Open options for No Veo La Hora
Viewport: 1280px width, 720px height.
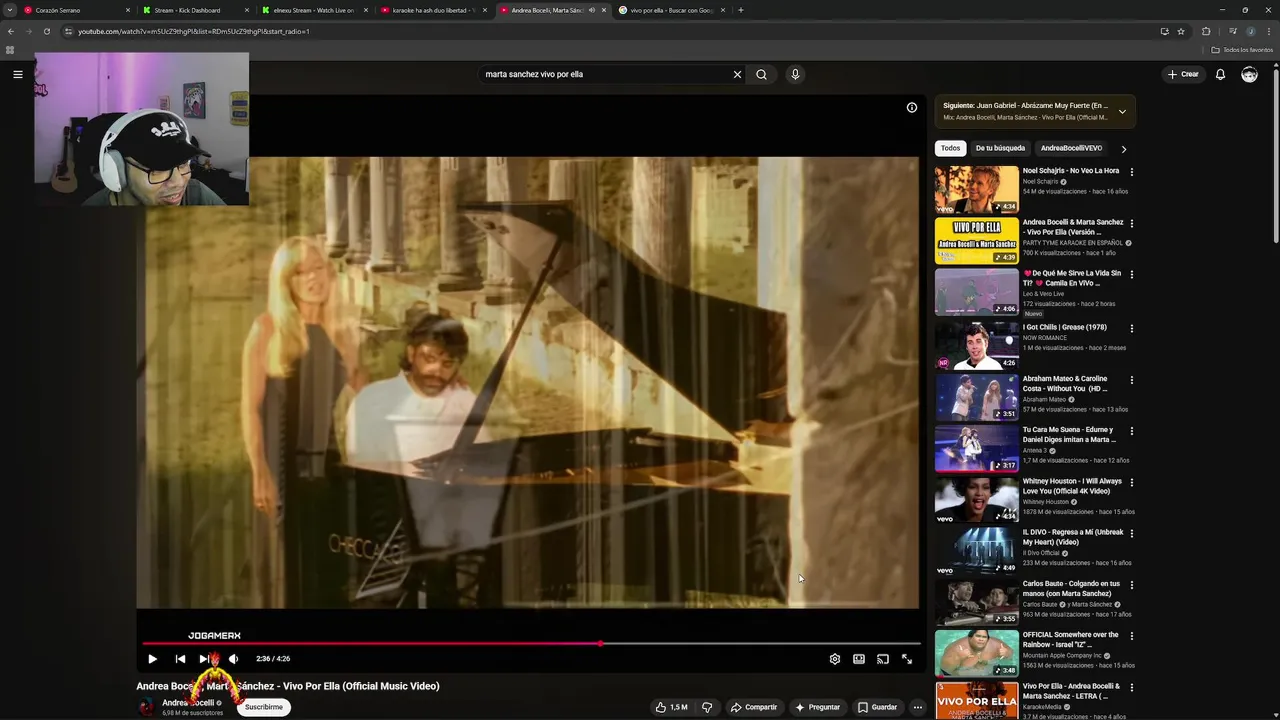click(1131, 172)
